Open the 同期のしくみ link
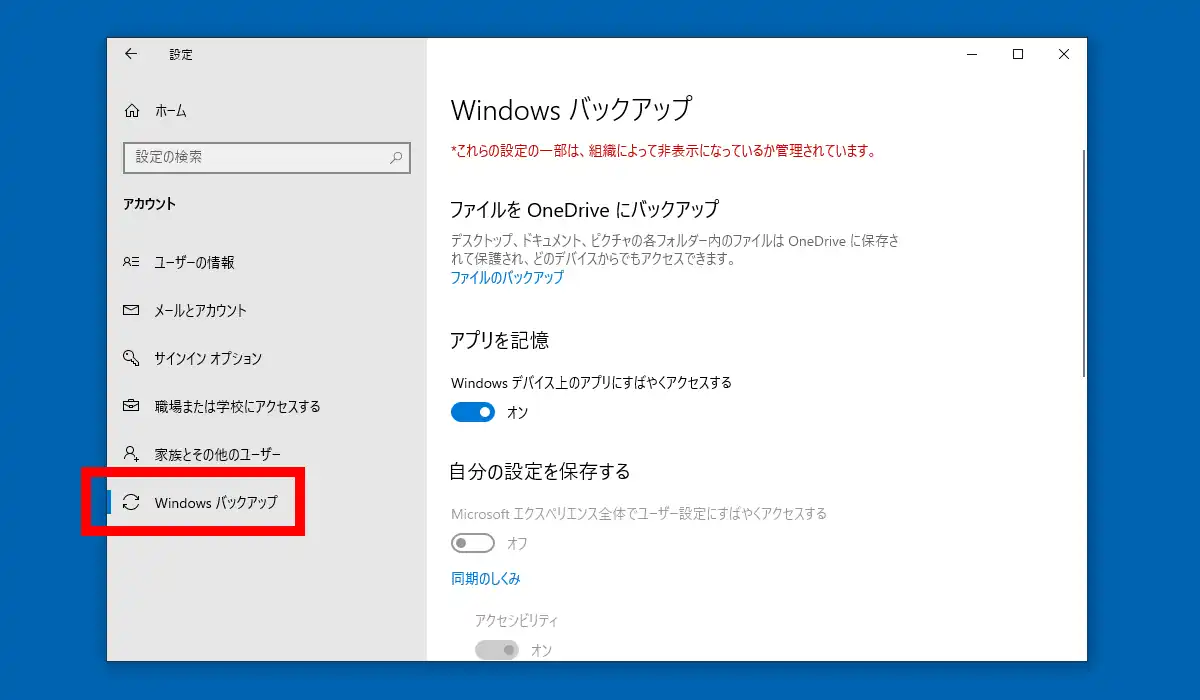Image resolution: width=1200 pixels, height=700 pixels. pyautogui.click(x=485, y=578)
